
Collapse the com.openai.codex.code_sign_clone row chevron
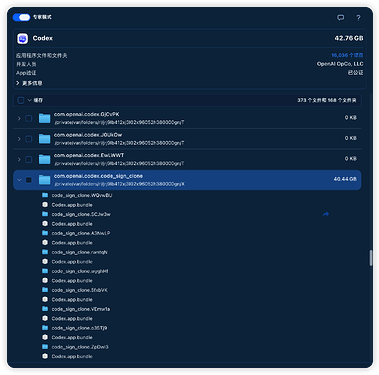[x=19, y=180]
